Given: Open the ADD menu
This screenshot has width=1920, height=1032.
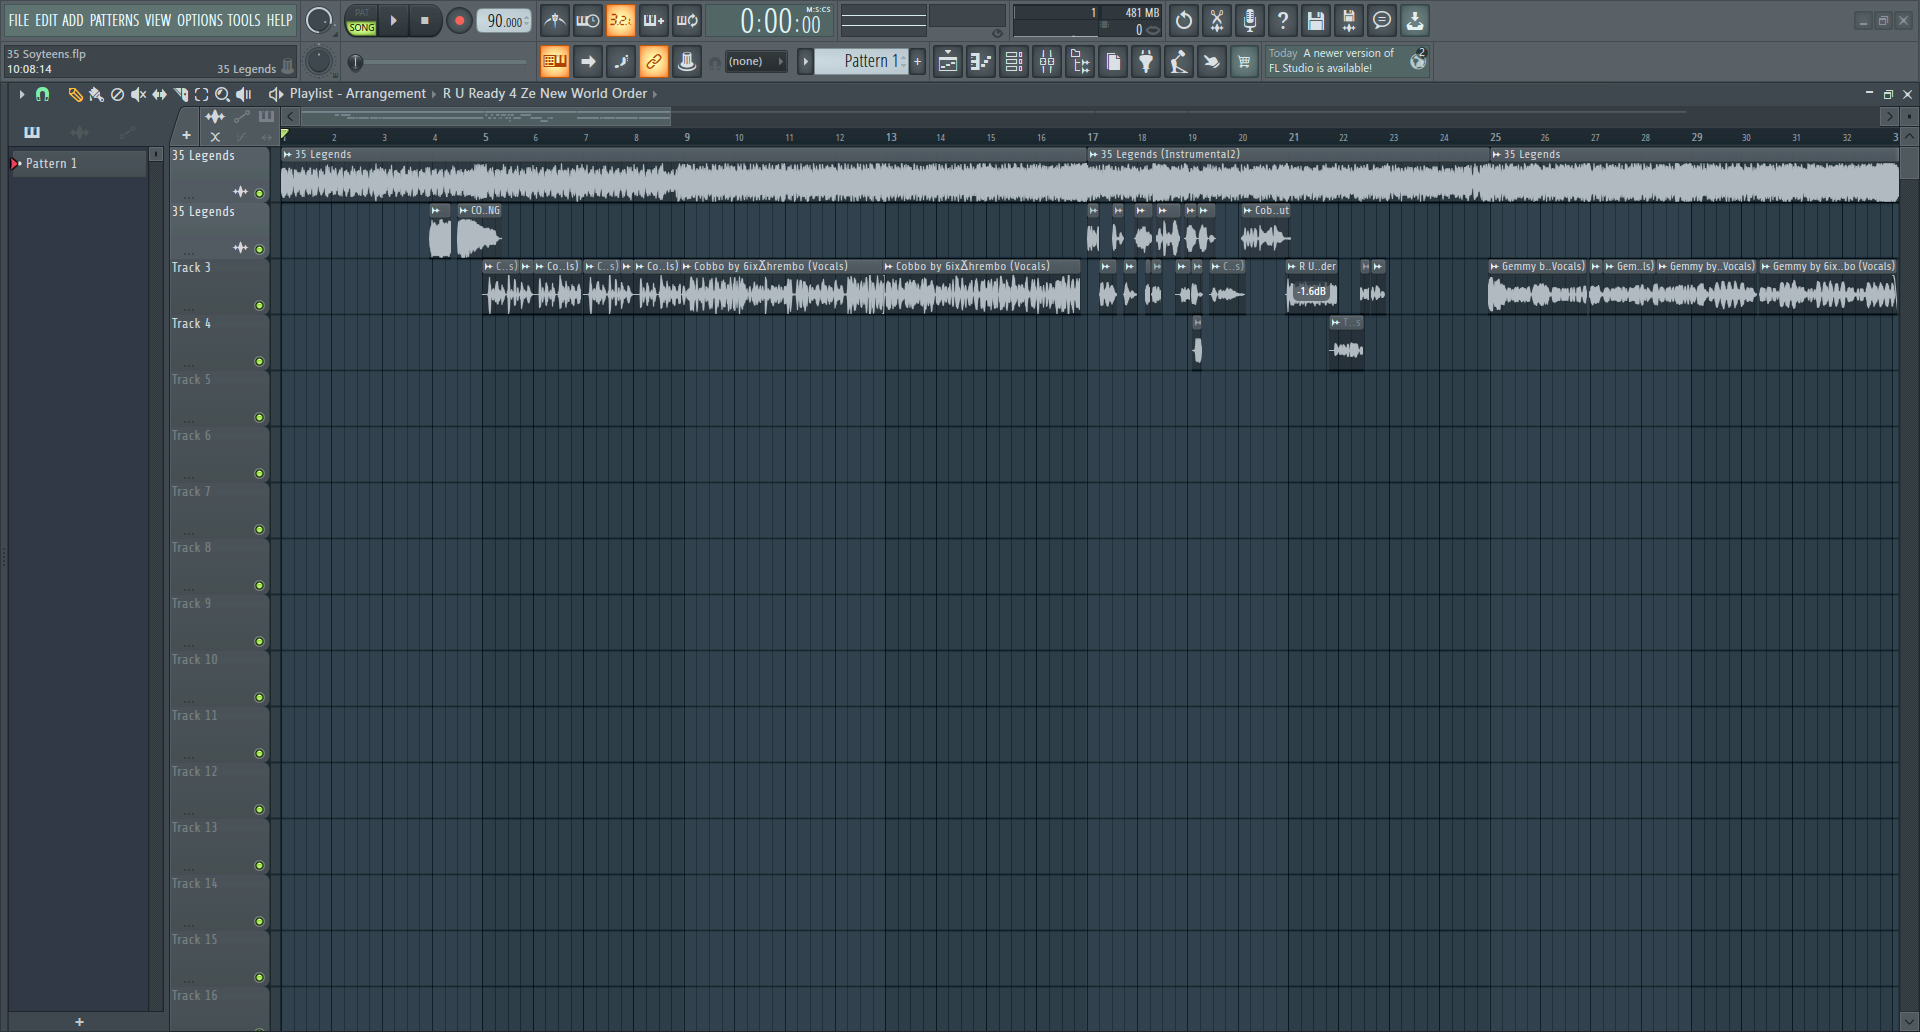Looking at the screenshot, I should pos(73,20).
